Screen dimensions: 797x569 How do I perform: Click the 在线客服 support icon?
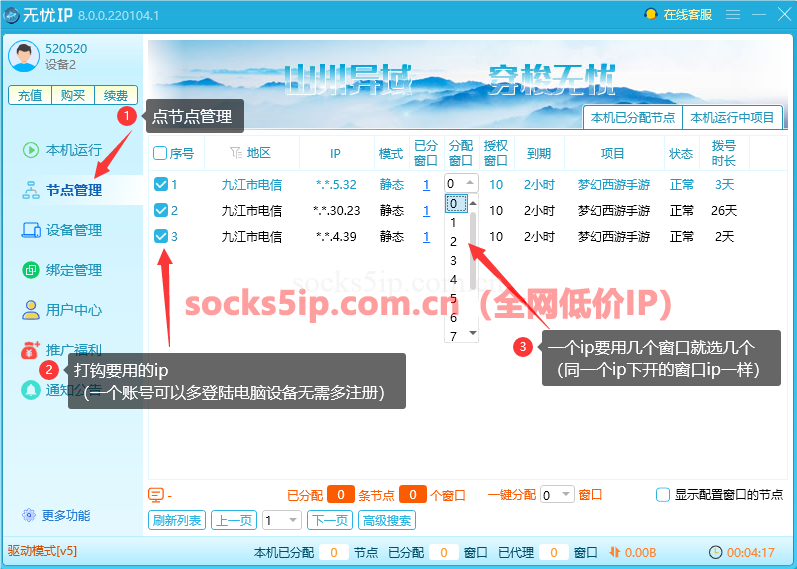coord(652,14)
